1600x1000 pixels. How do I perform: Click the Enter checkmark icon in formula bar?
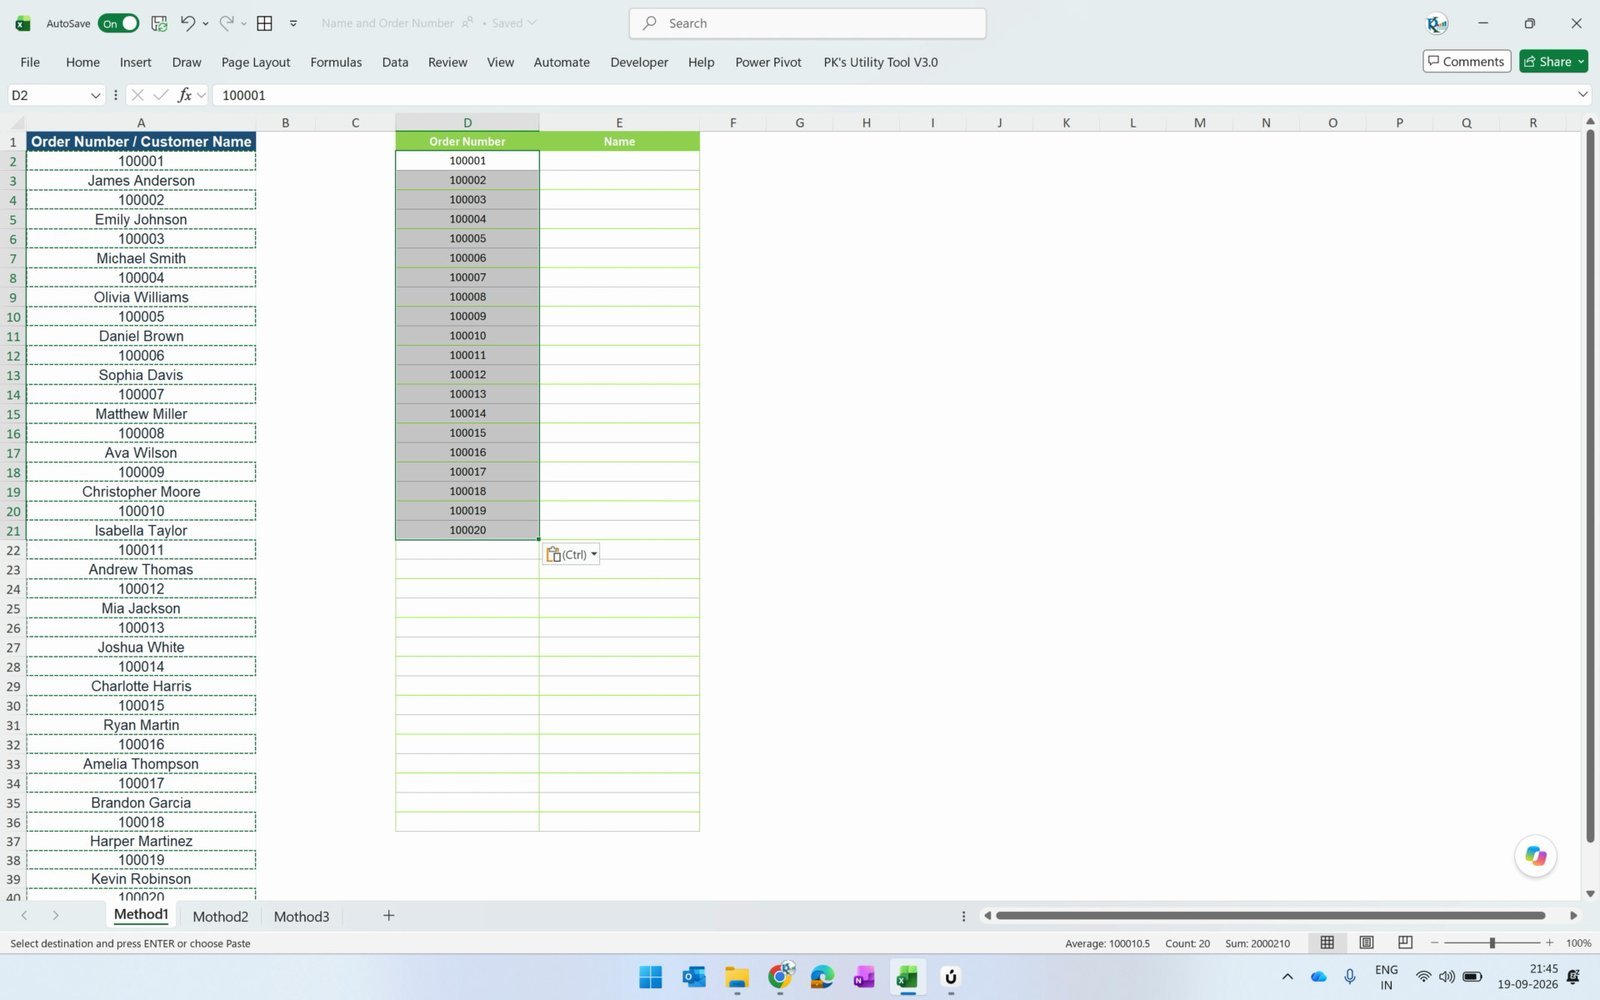[160, 95]
